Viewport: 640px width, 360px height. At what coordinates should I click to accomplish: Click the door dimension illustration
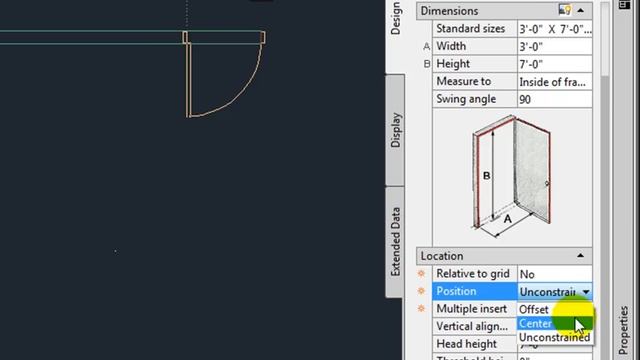(x=512, y=177)
